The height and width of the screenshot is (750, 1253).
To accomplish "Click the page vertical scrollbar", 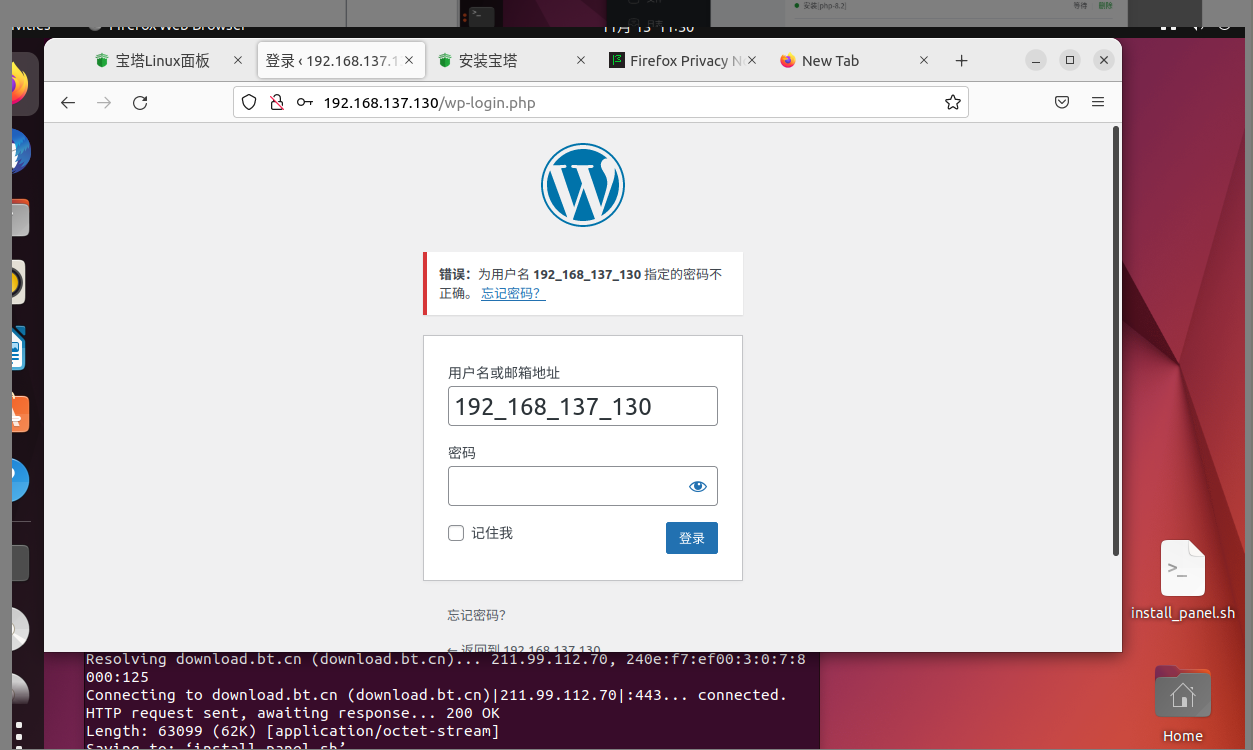I will coord(1116,340).
